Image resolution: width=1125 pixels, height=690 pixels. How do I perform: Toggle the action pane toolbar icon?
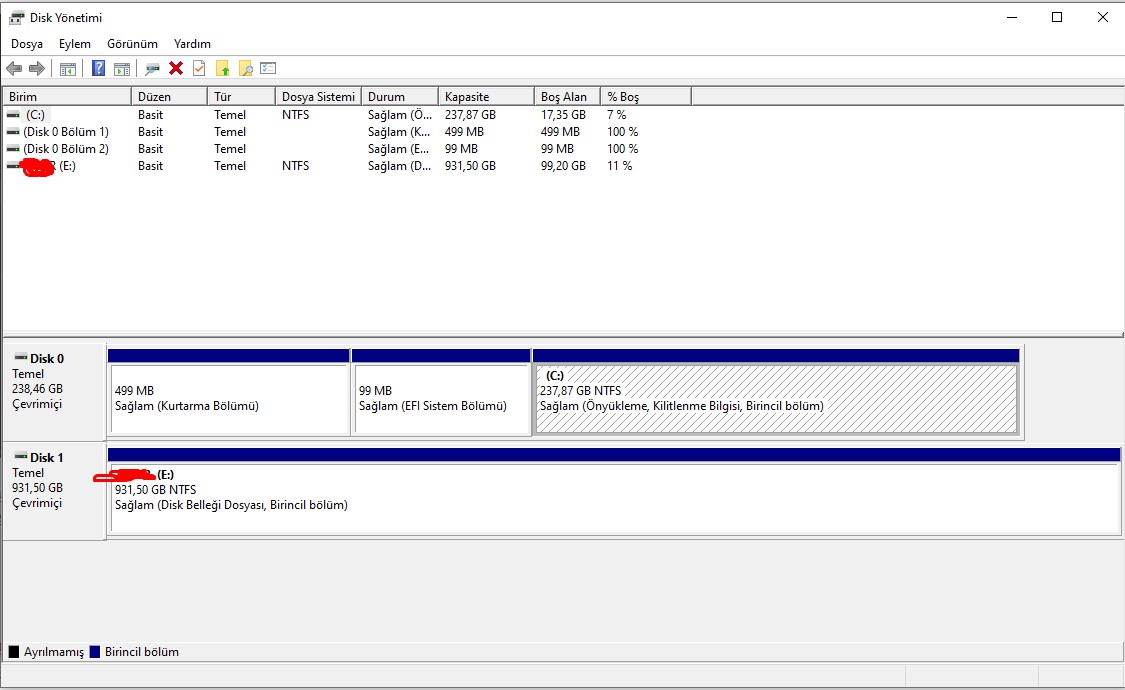(122, 68)
